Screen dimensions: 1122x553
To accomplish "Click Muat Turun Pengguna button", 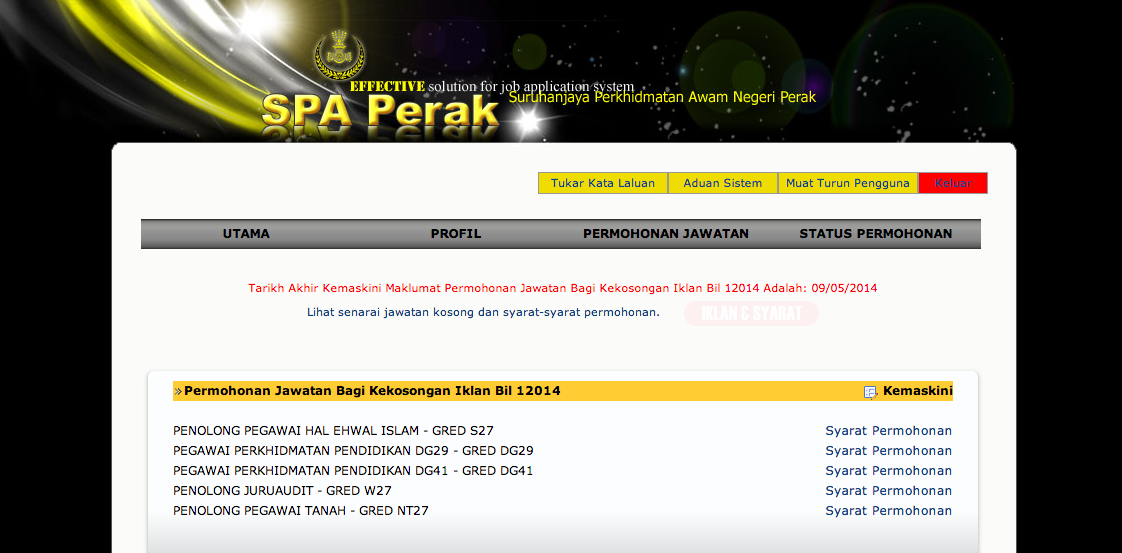I will 848,183.
